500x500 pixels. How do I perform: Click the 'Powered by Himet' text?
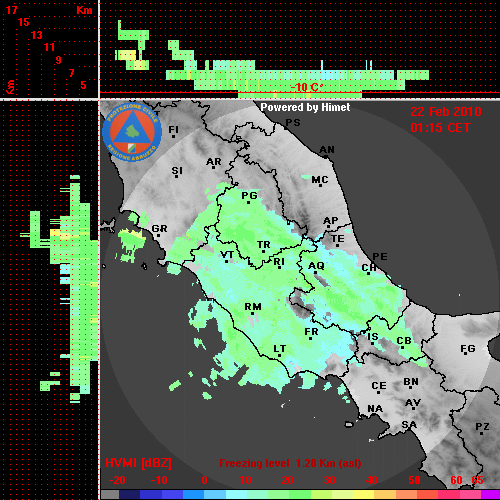tap(305, 107)
